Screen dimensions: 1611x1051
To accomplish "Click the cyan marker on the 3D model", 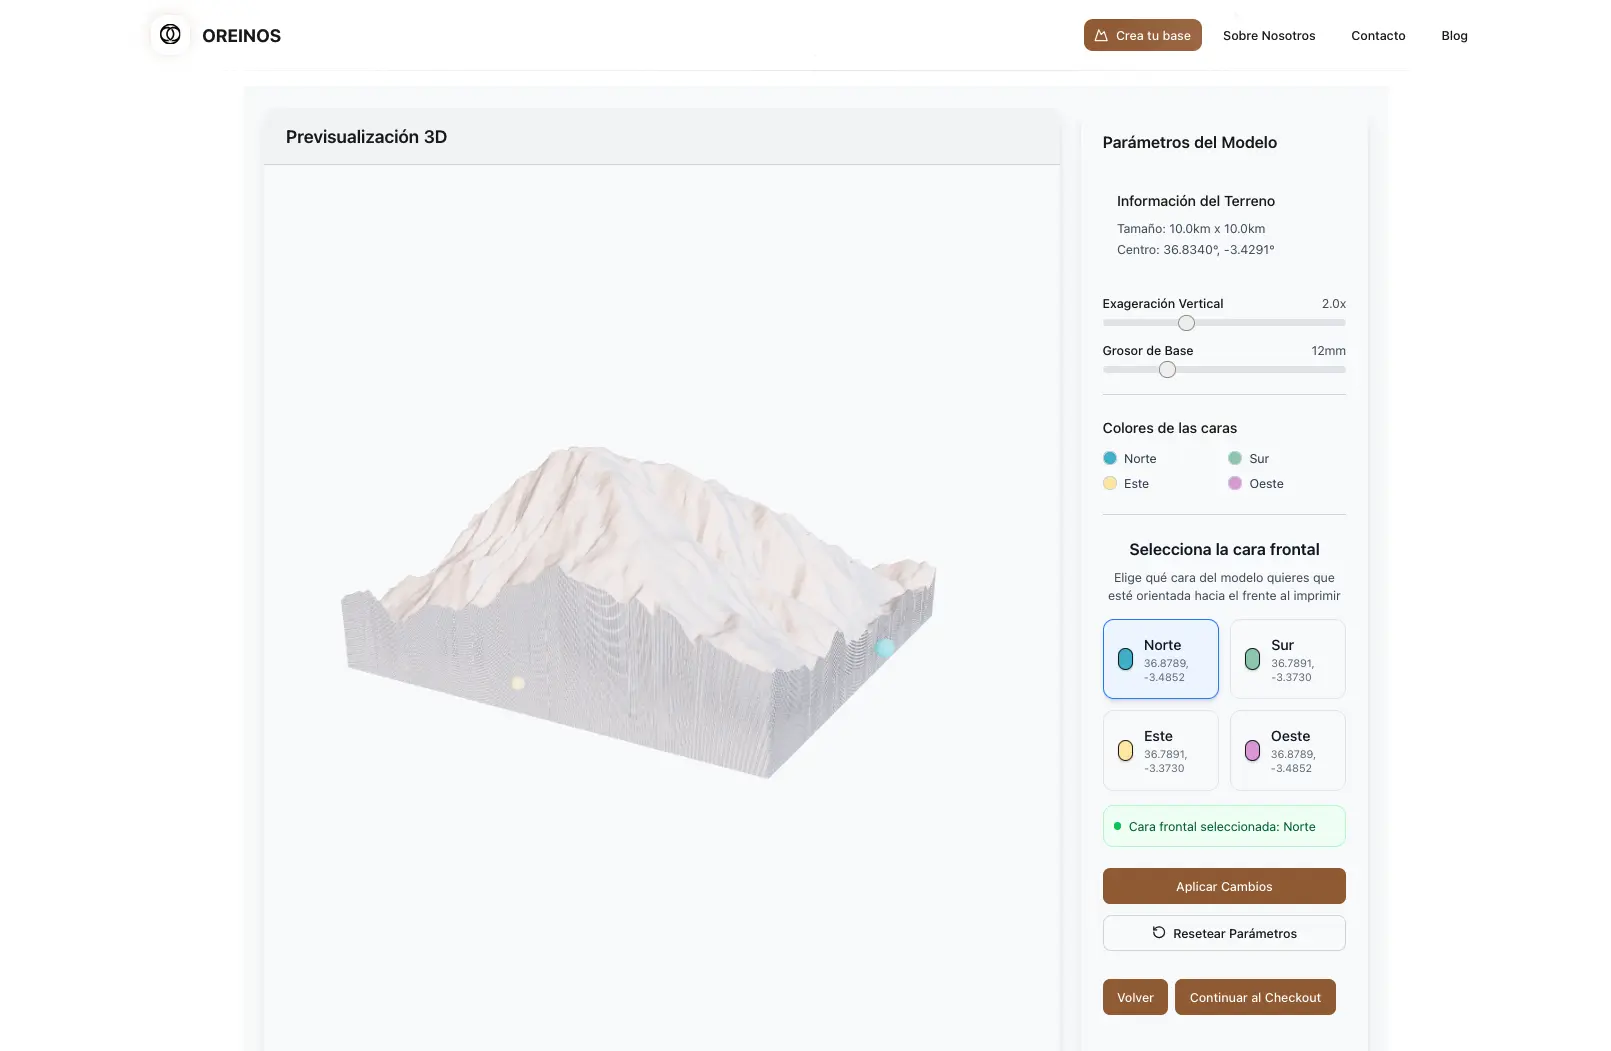I will click(885, 648).
